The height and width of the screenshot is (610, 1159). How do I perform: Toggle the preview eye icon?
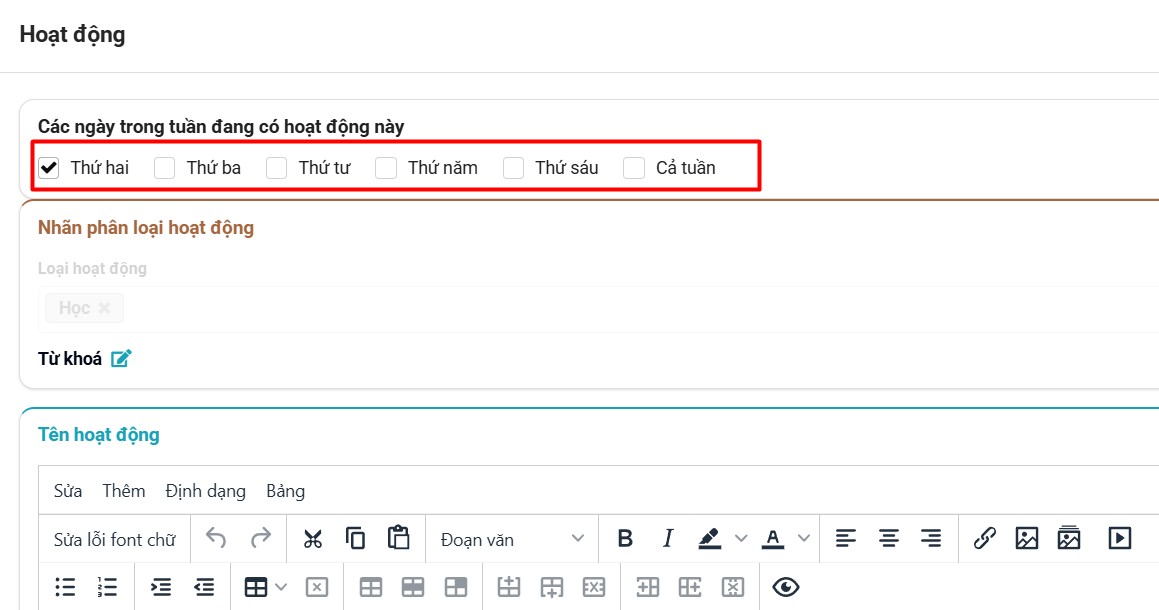tap(786, 587)
